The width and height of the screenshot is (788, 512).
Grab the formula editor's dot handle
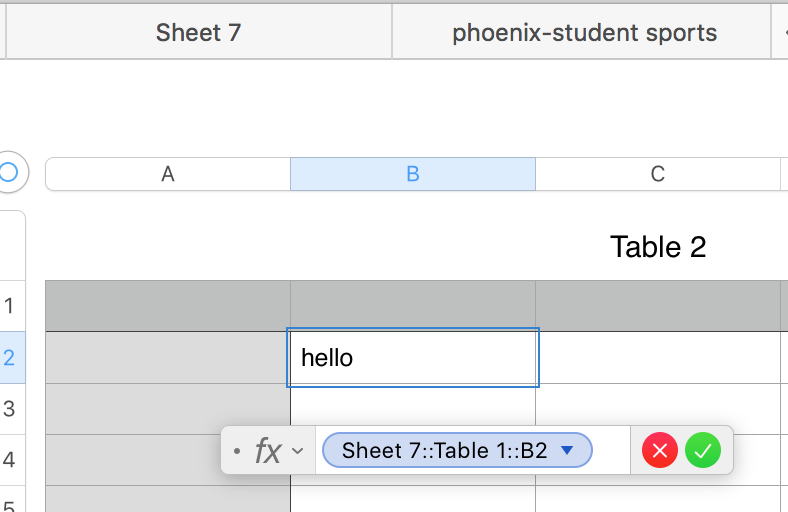coord(236,452)
